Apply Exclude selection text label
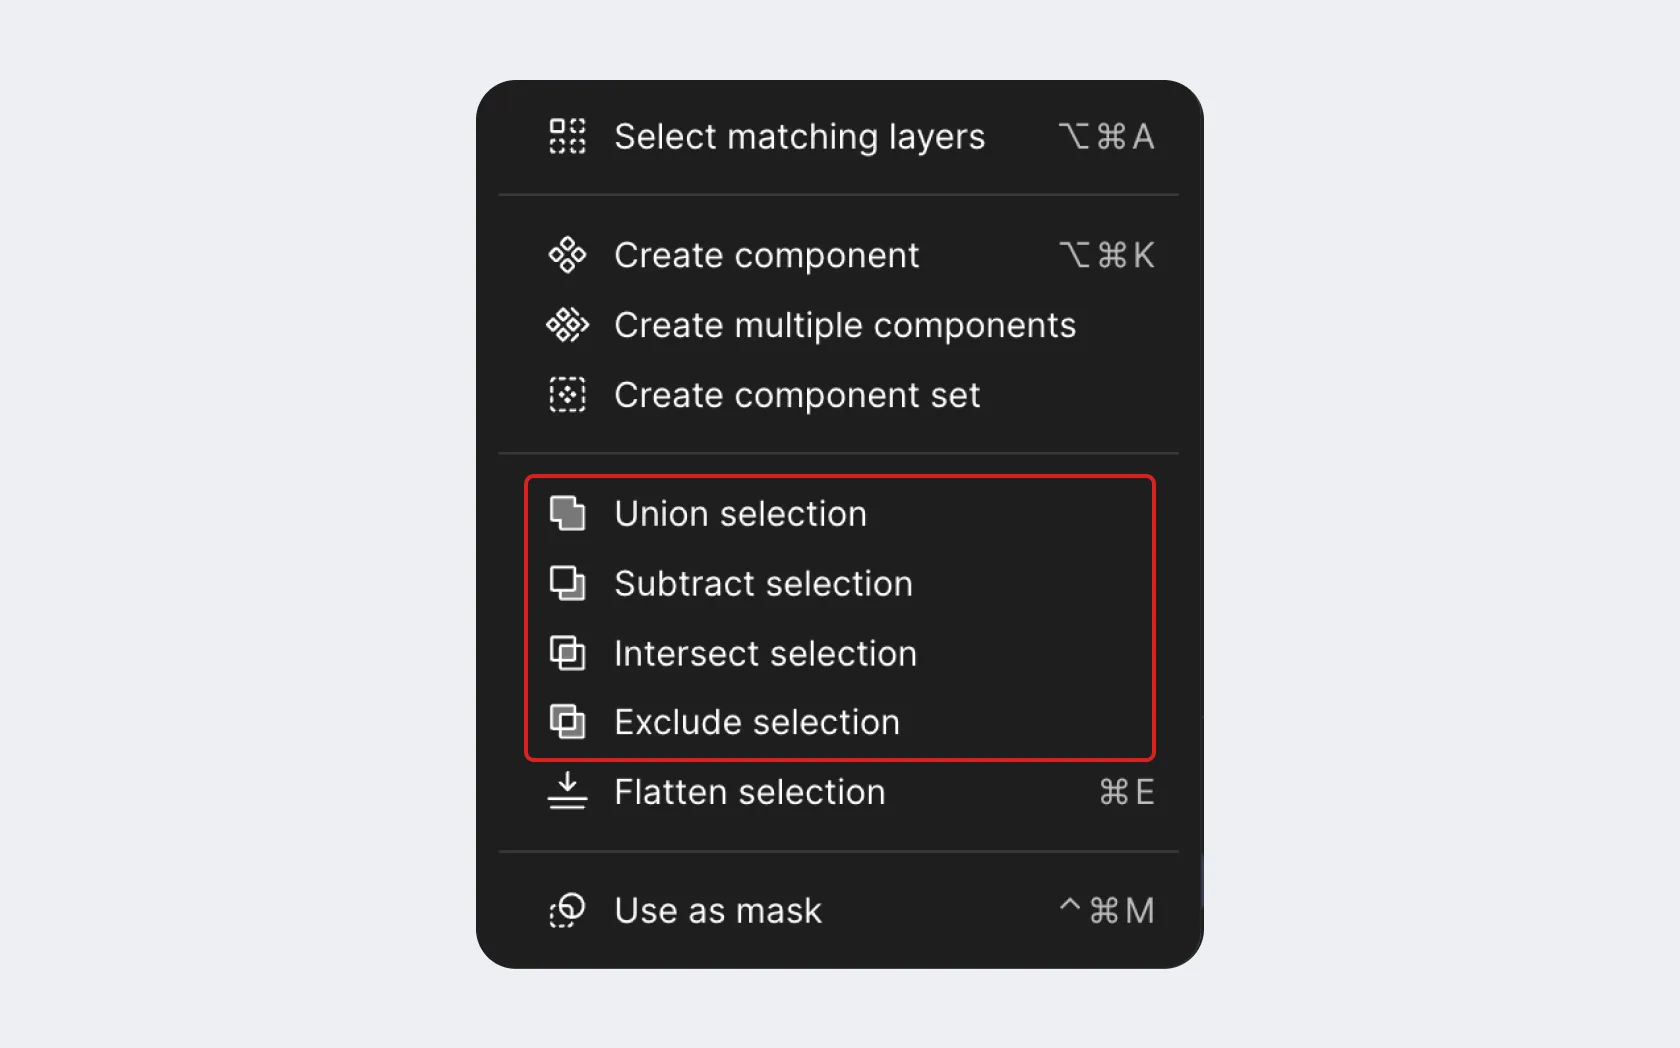The height and width of the screenshot is (1048, 1680). coord(757,723)
